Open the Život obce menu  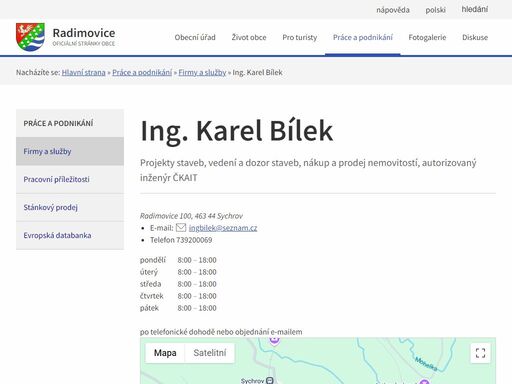249,37
